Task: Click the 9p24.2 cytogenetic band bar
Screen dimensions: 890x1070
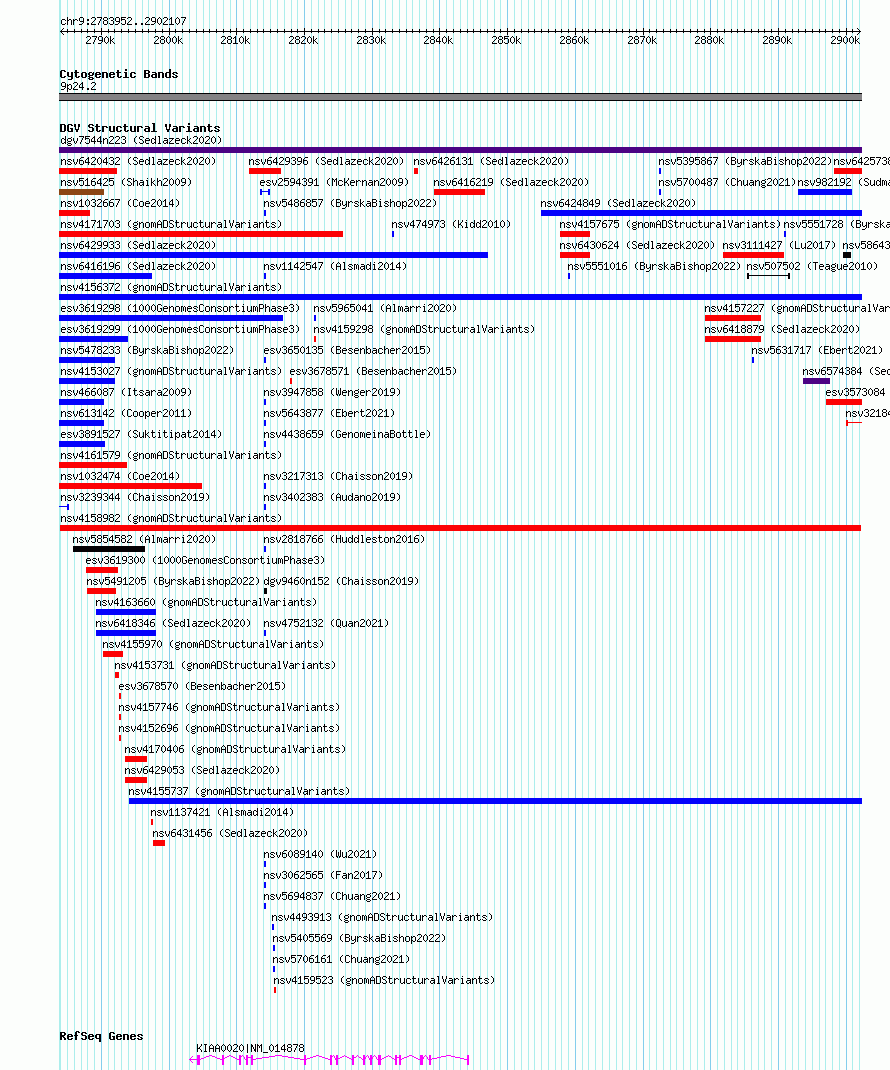Action: pyautogui.click(x=461, y=97)
